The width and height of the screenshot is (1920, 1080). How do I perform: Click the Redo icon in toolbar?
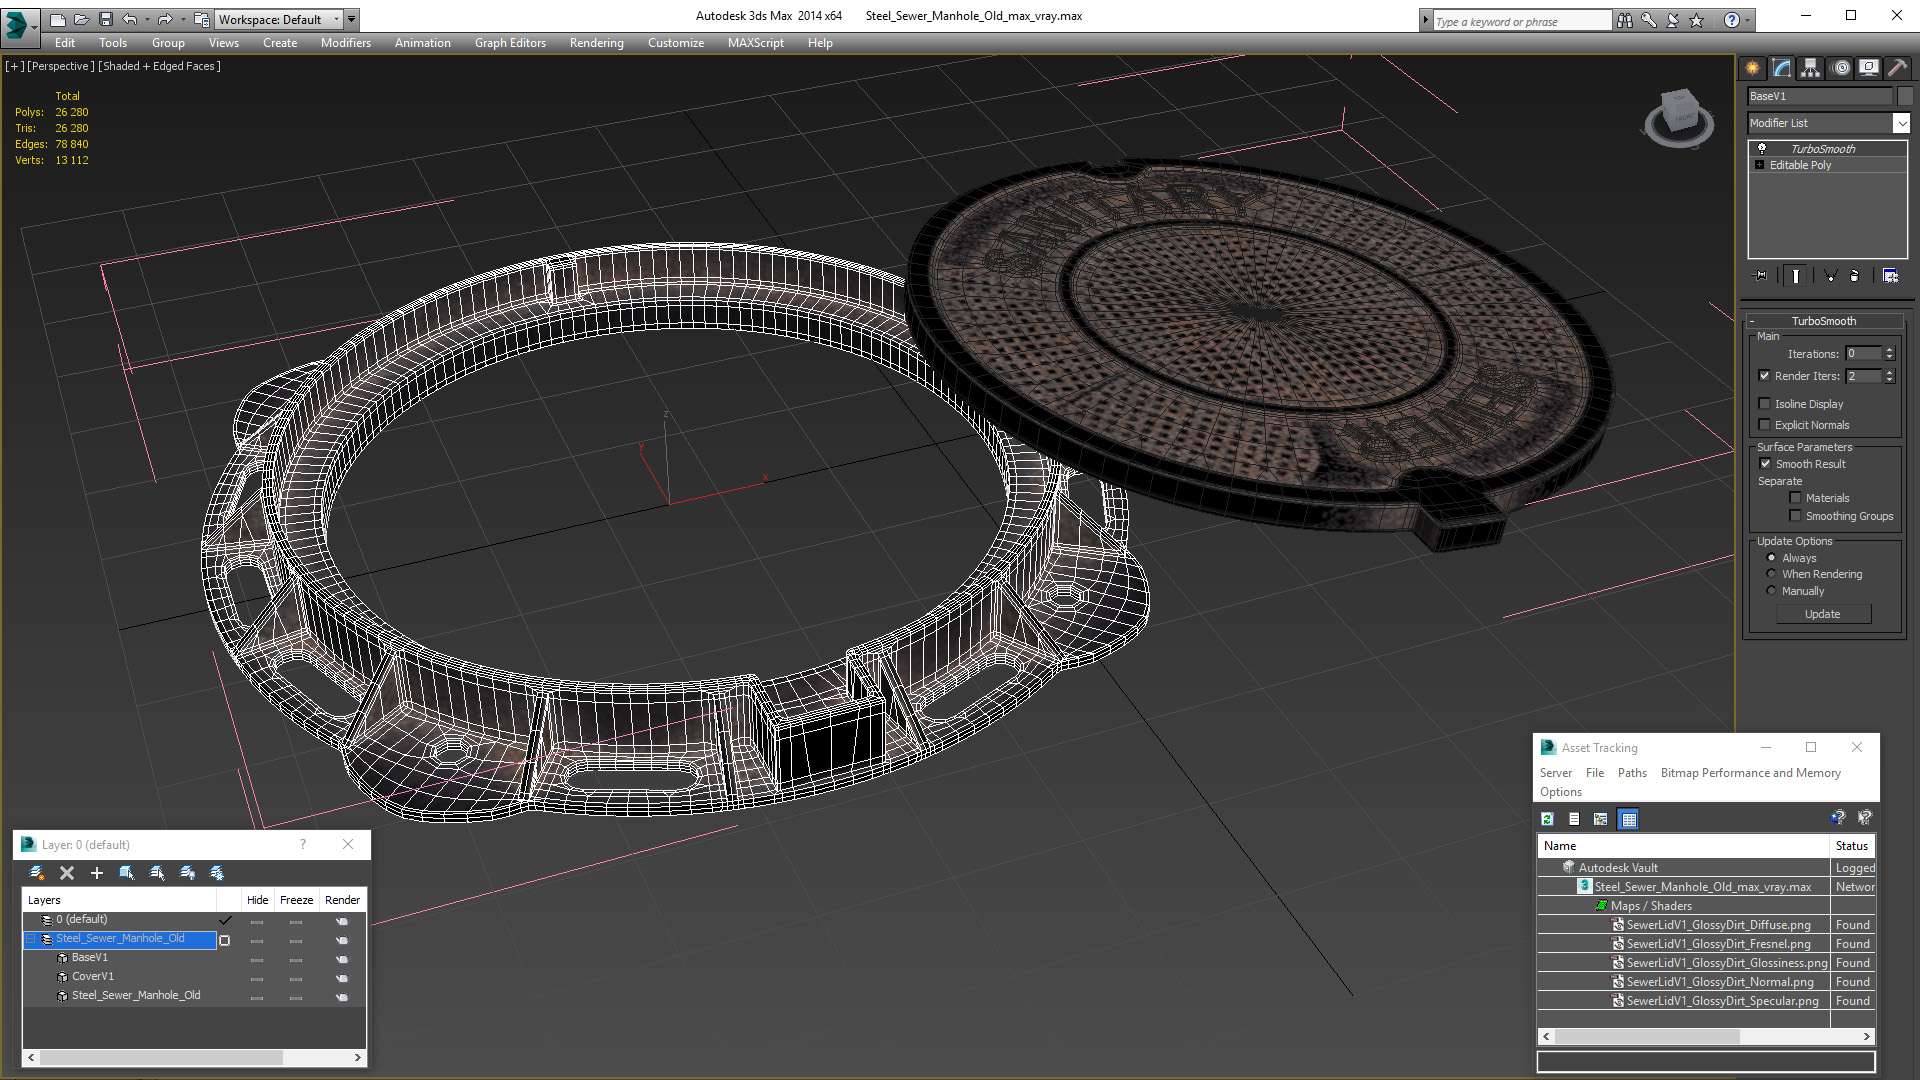pyautogui.click(x=164, y=18)
